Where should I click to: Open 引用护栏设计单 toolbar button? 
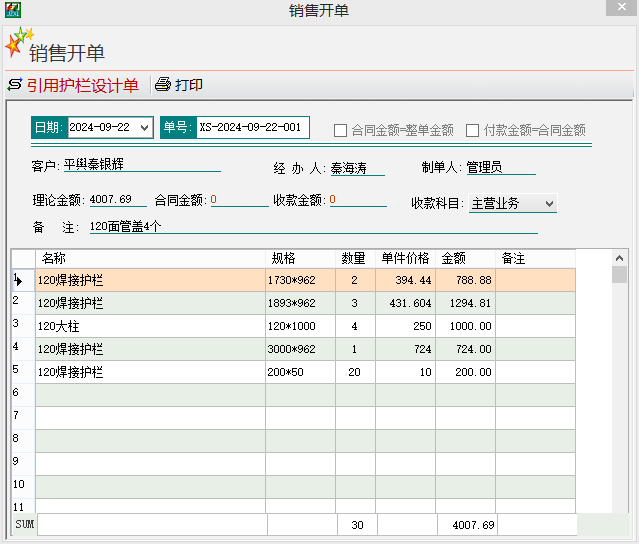pos(73,85)
